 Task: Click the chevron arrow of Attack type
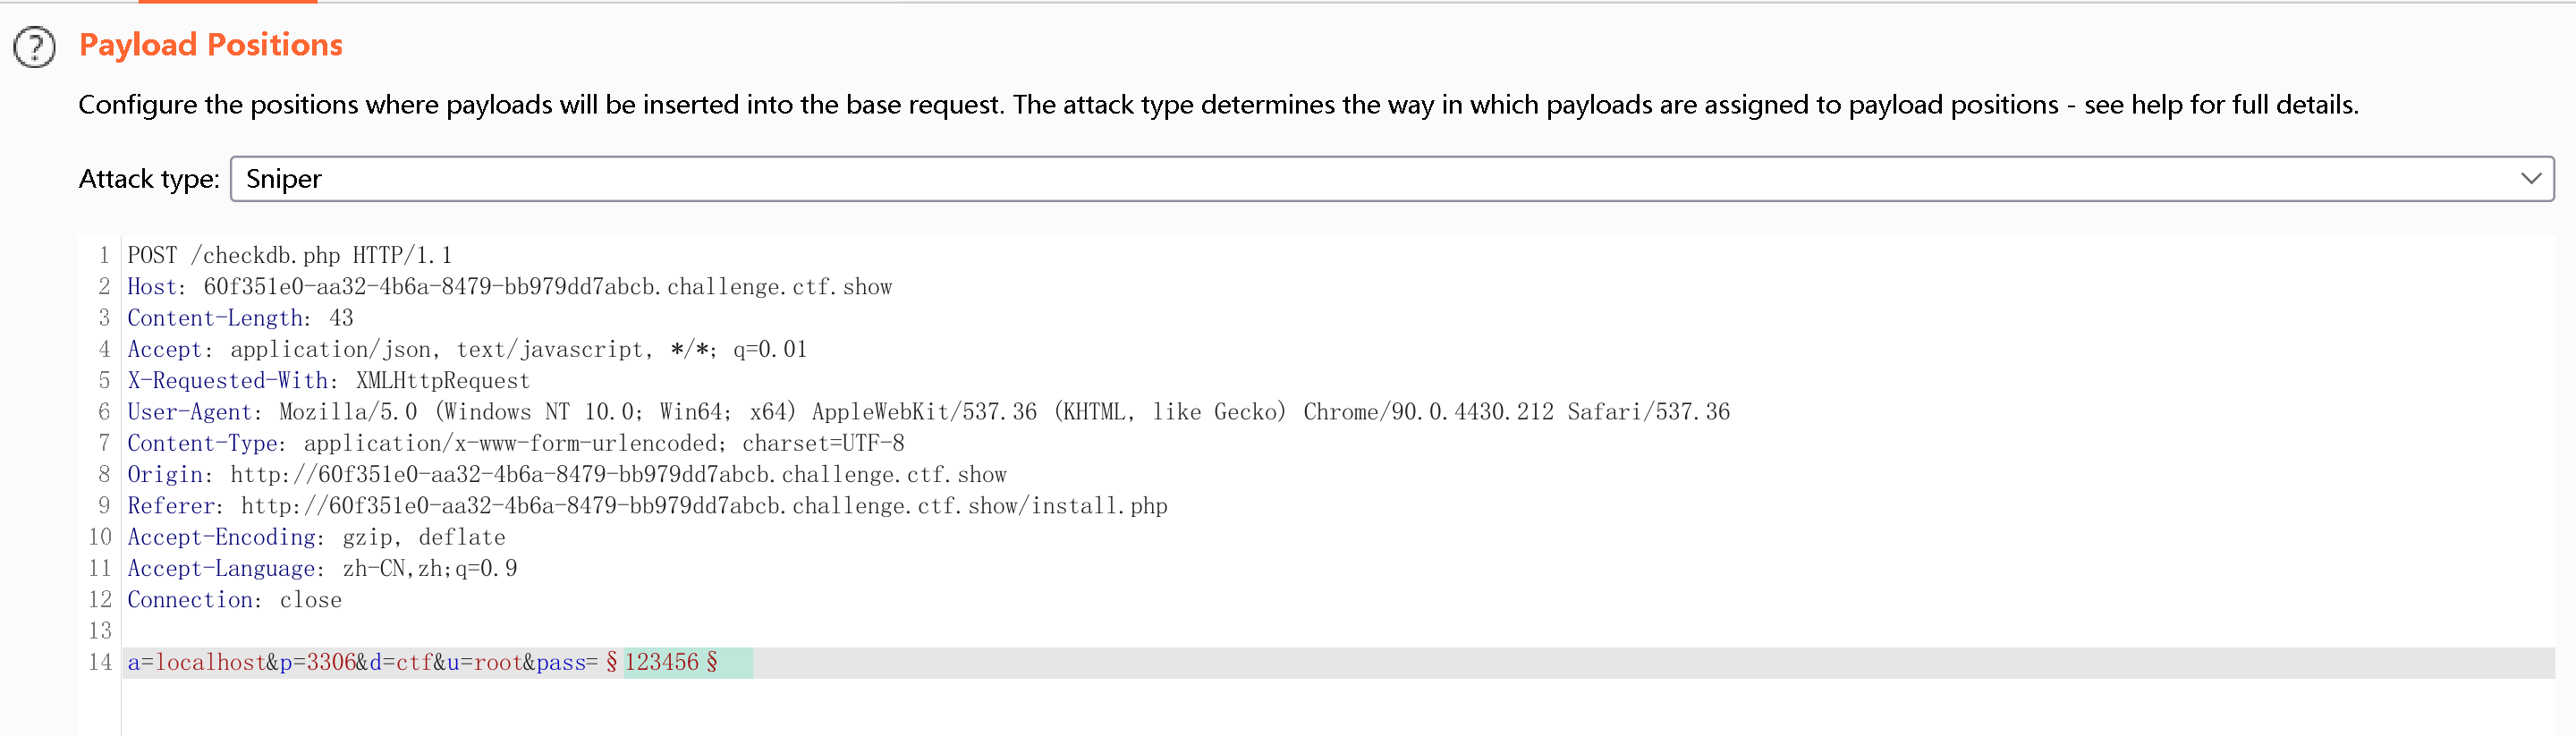[x=2530, y=179]
